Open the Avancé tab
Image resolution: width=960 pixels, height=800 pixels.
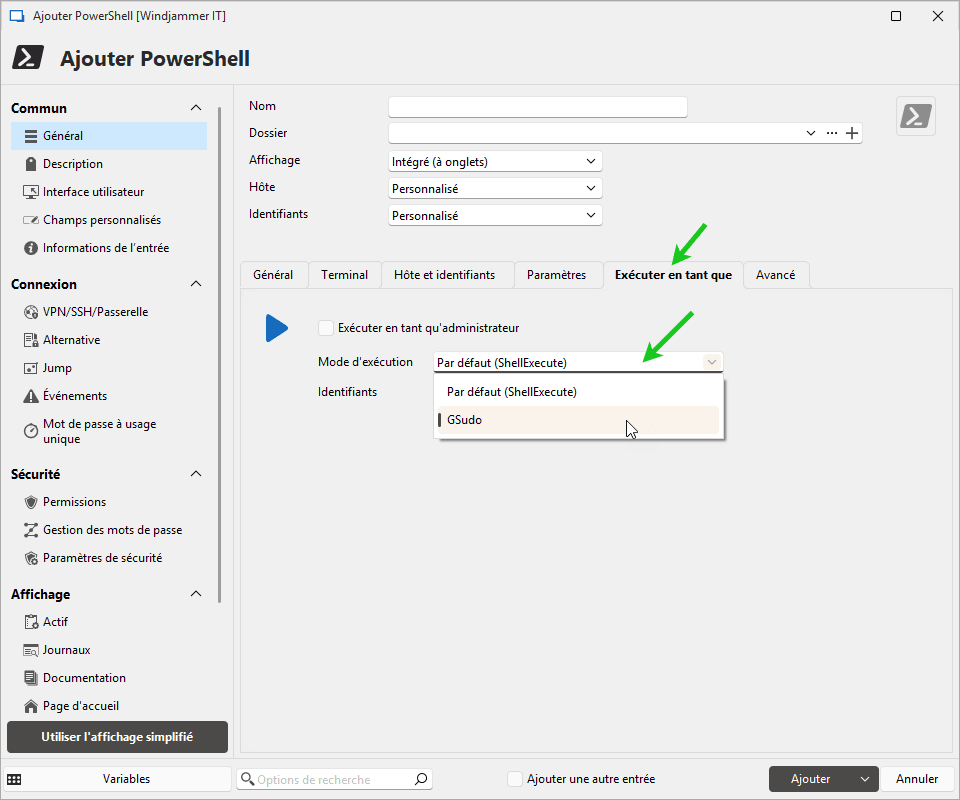[775, 275]
